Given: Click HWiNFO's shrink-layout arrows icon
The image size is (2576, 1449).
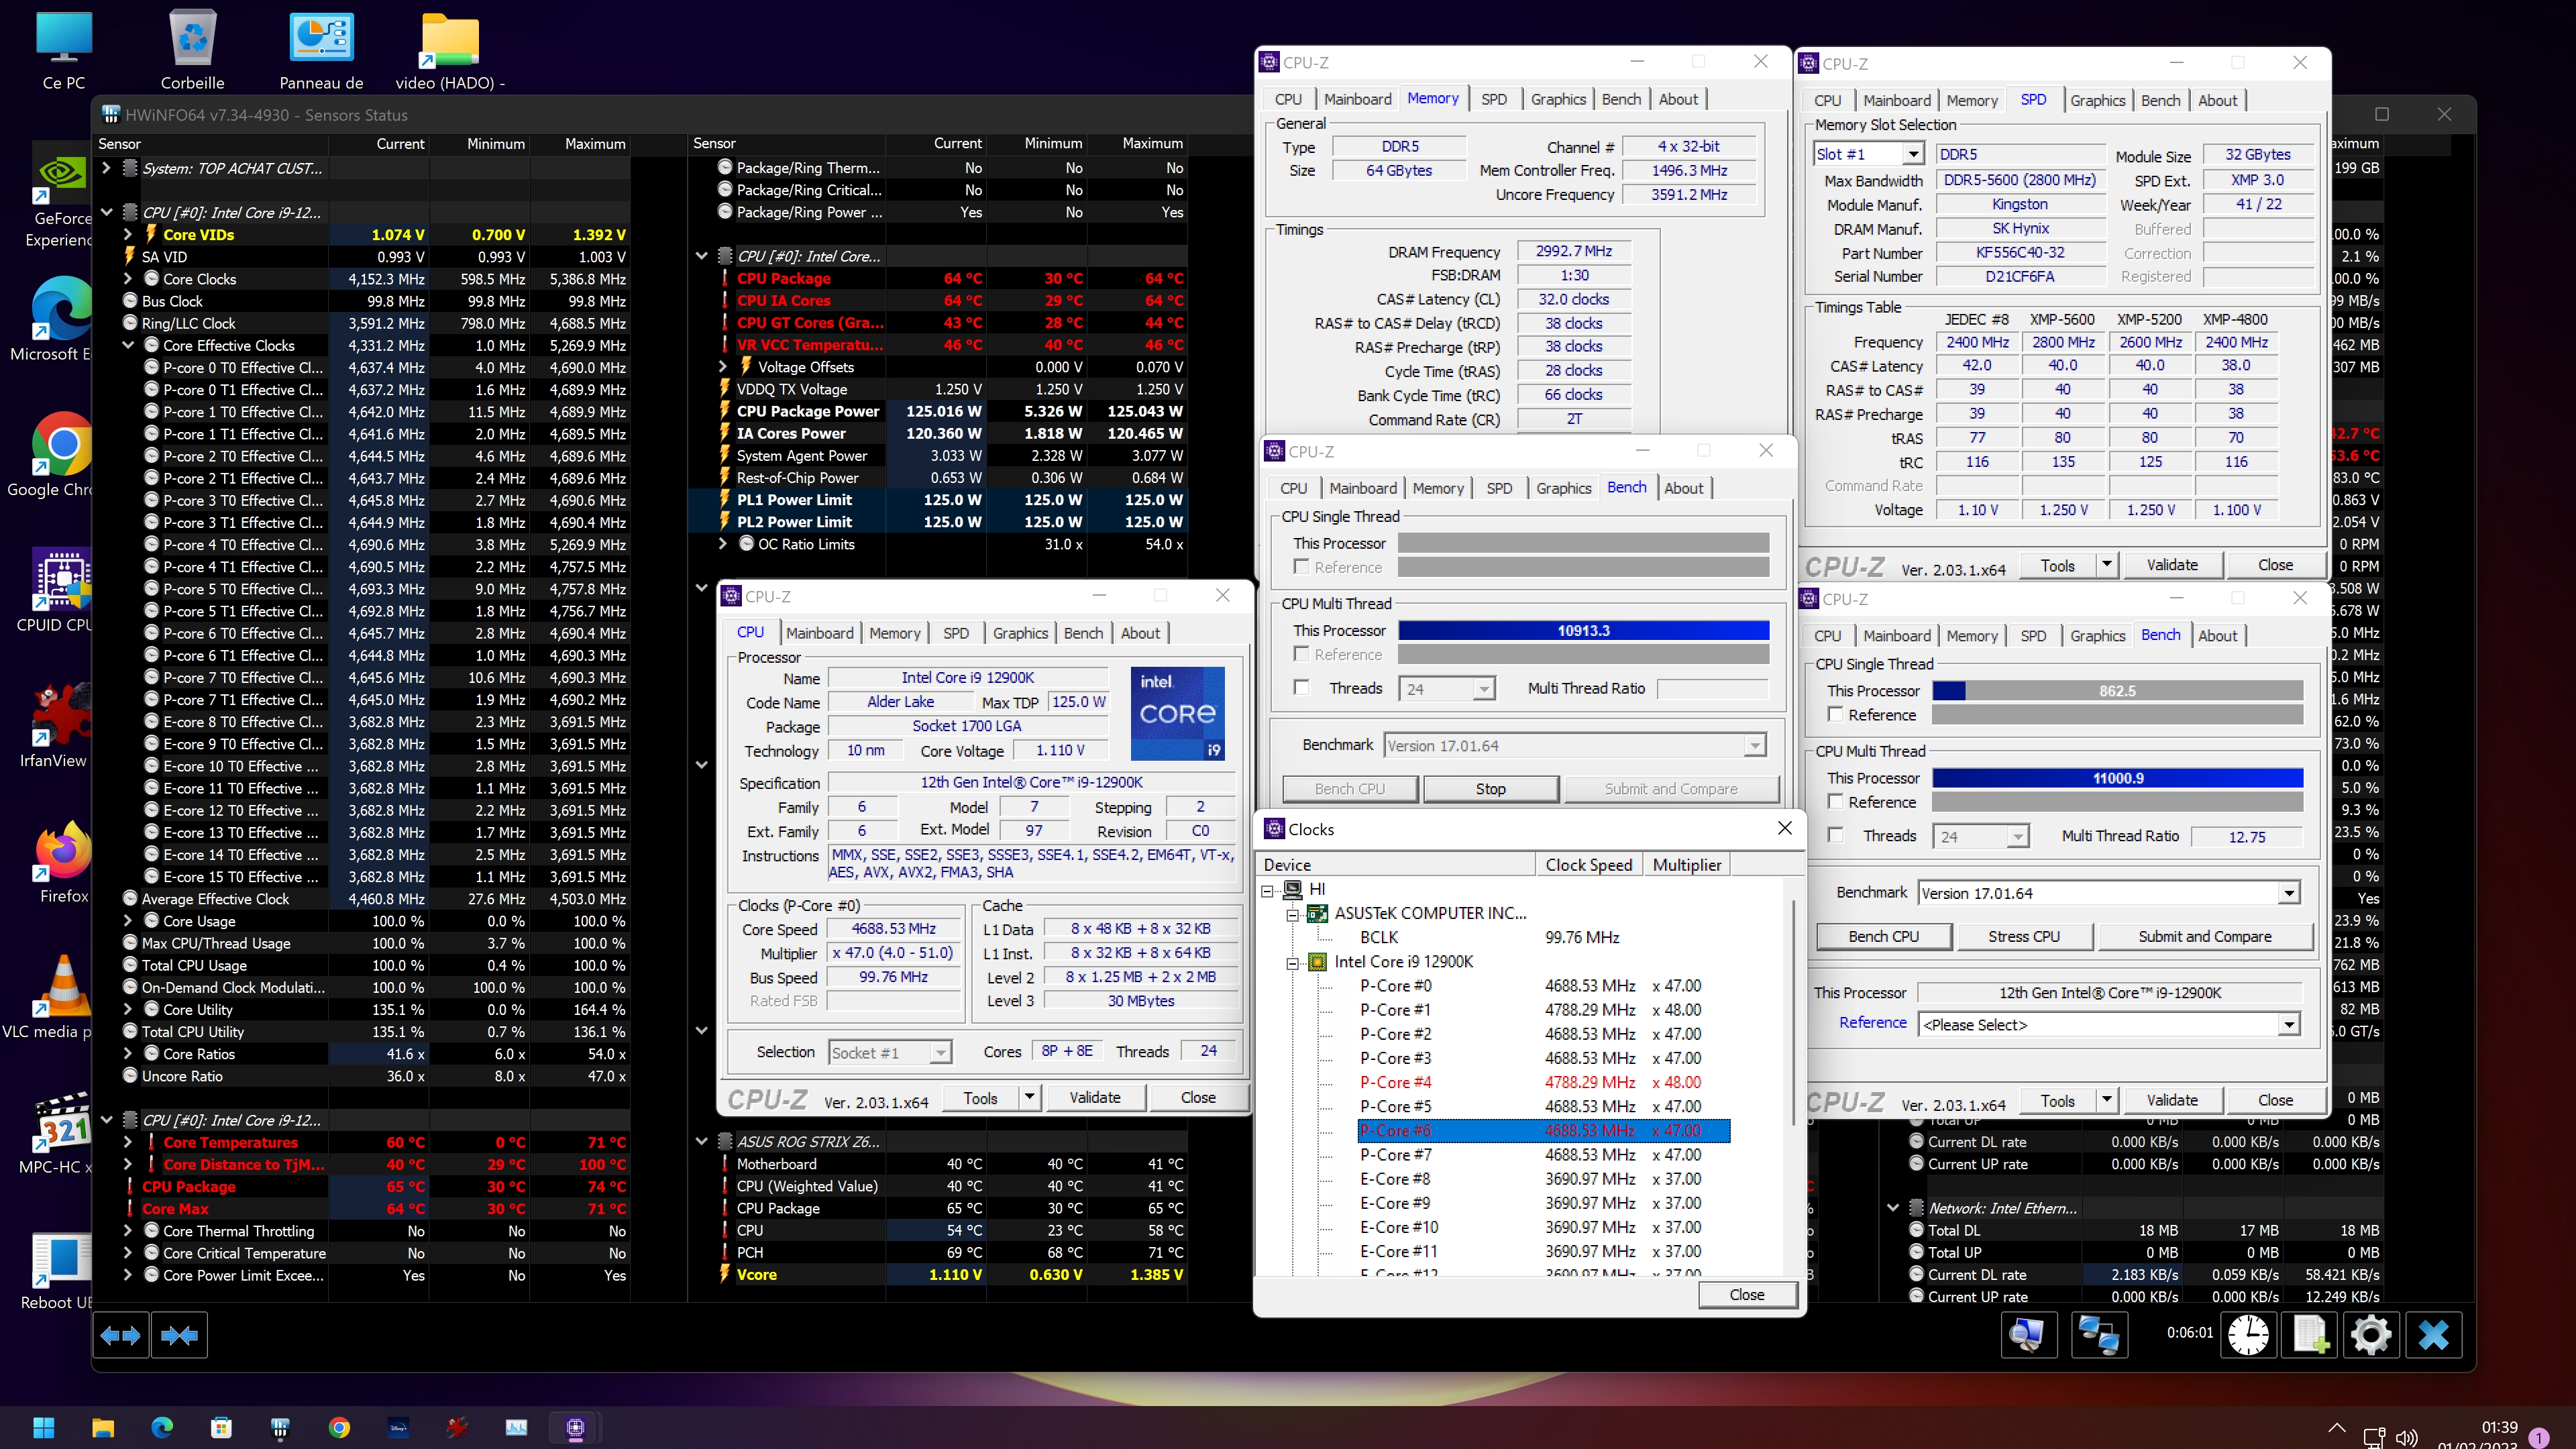Looking at the screenshot, I should point(179,1335).
